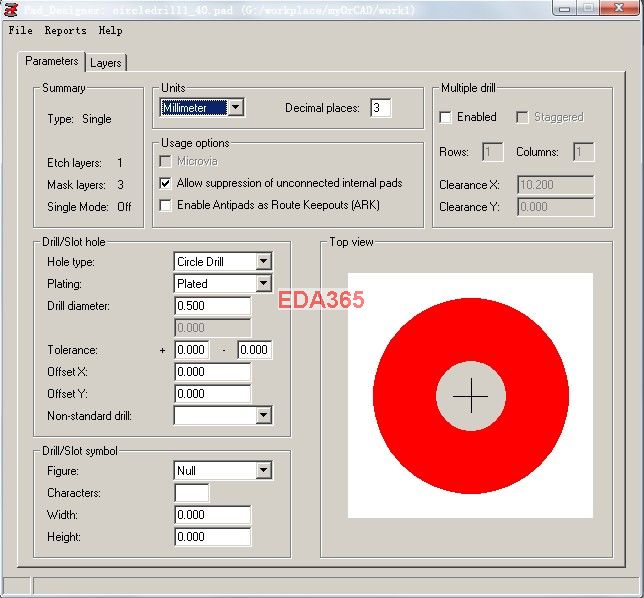This screenshot has width=644, height=598.
Task: Click the Drill diameter field showing 0.500
Action: pos(212,306)
